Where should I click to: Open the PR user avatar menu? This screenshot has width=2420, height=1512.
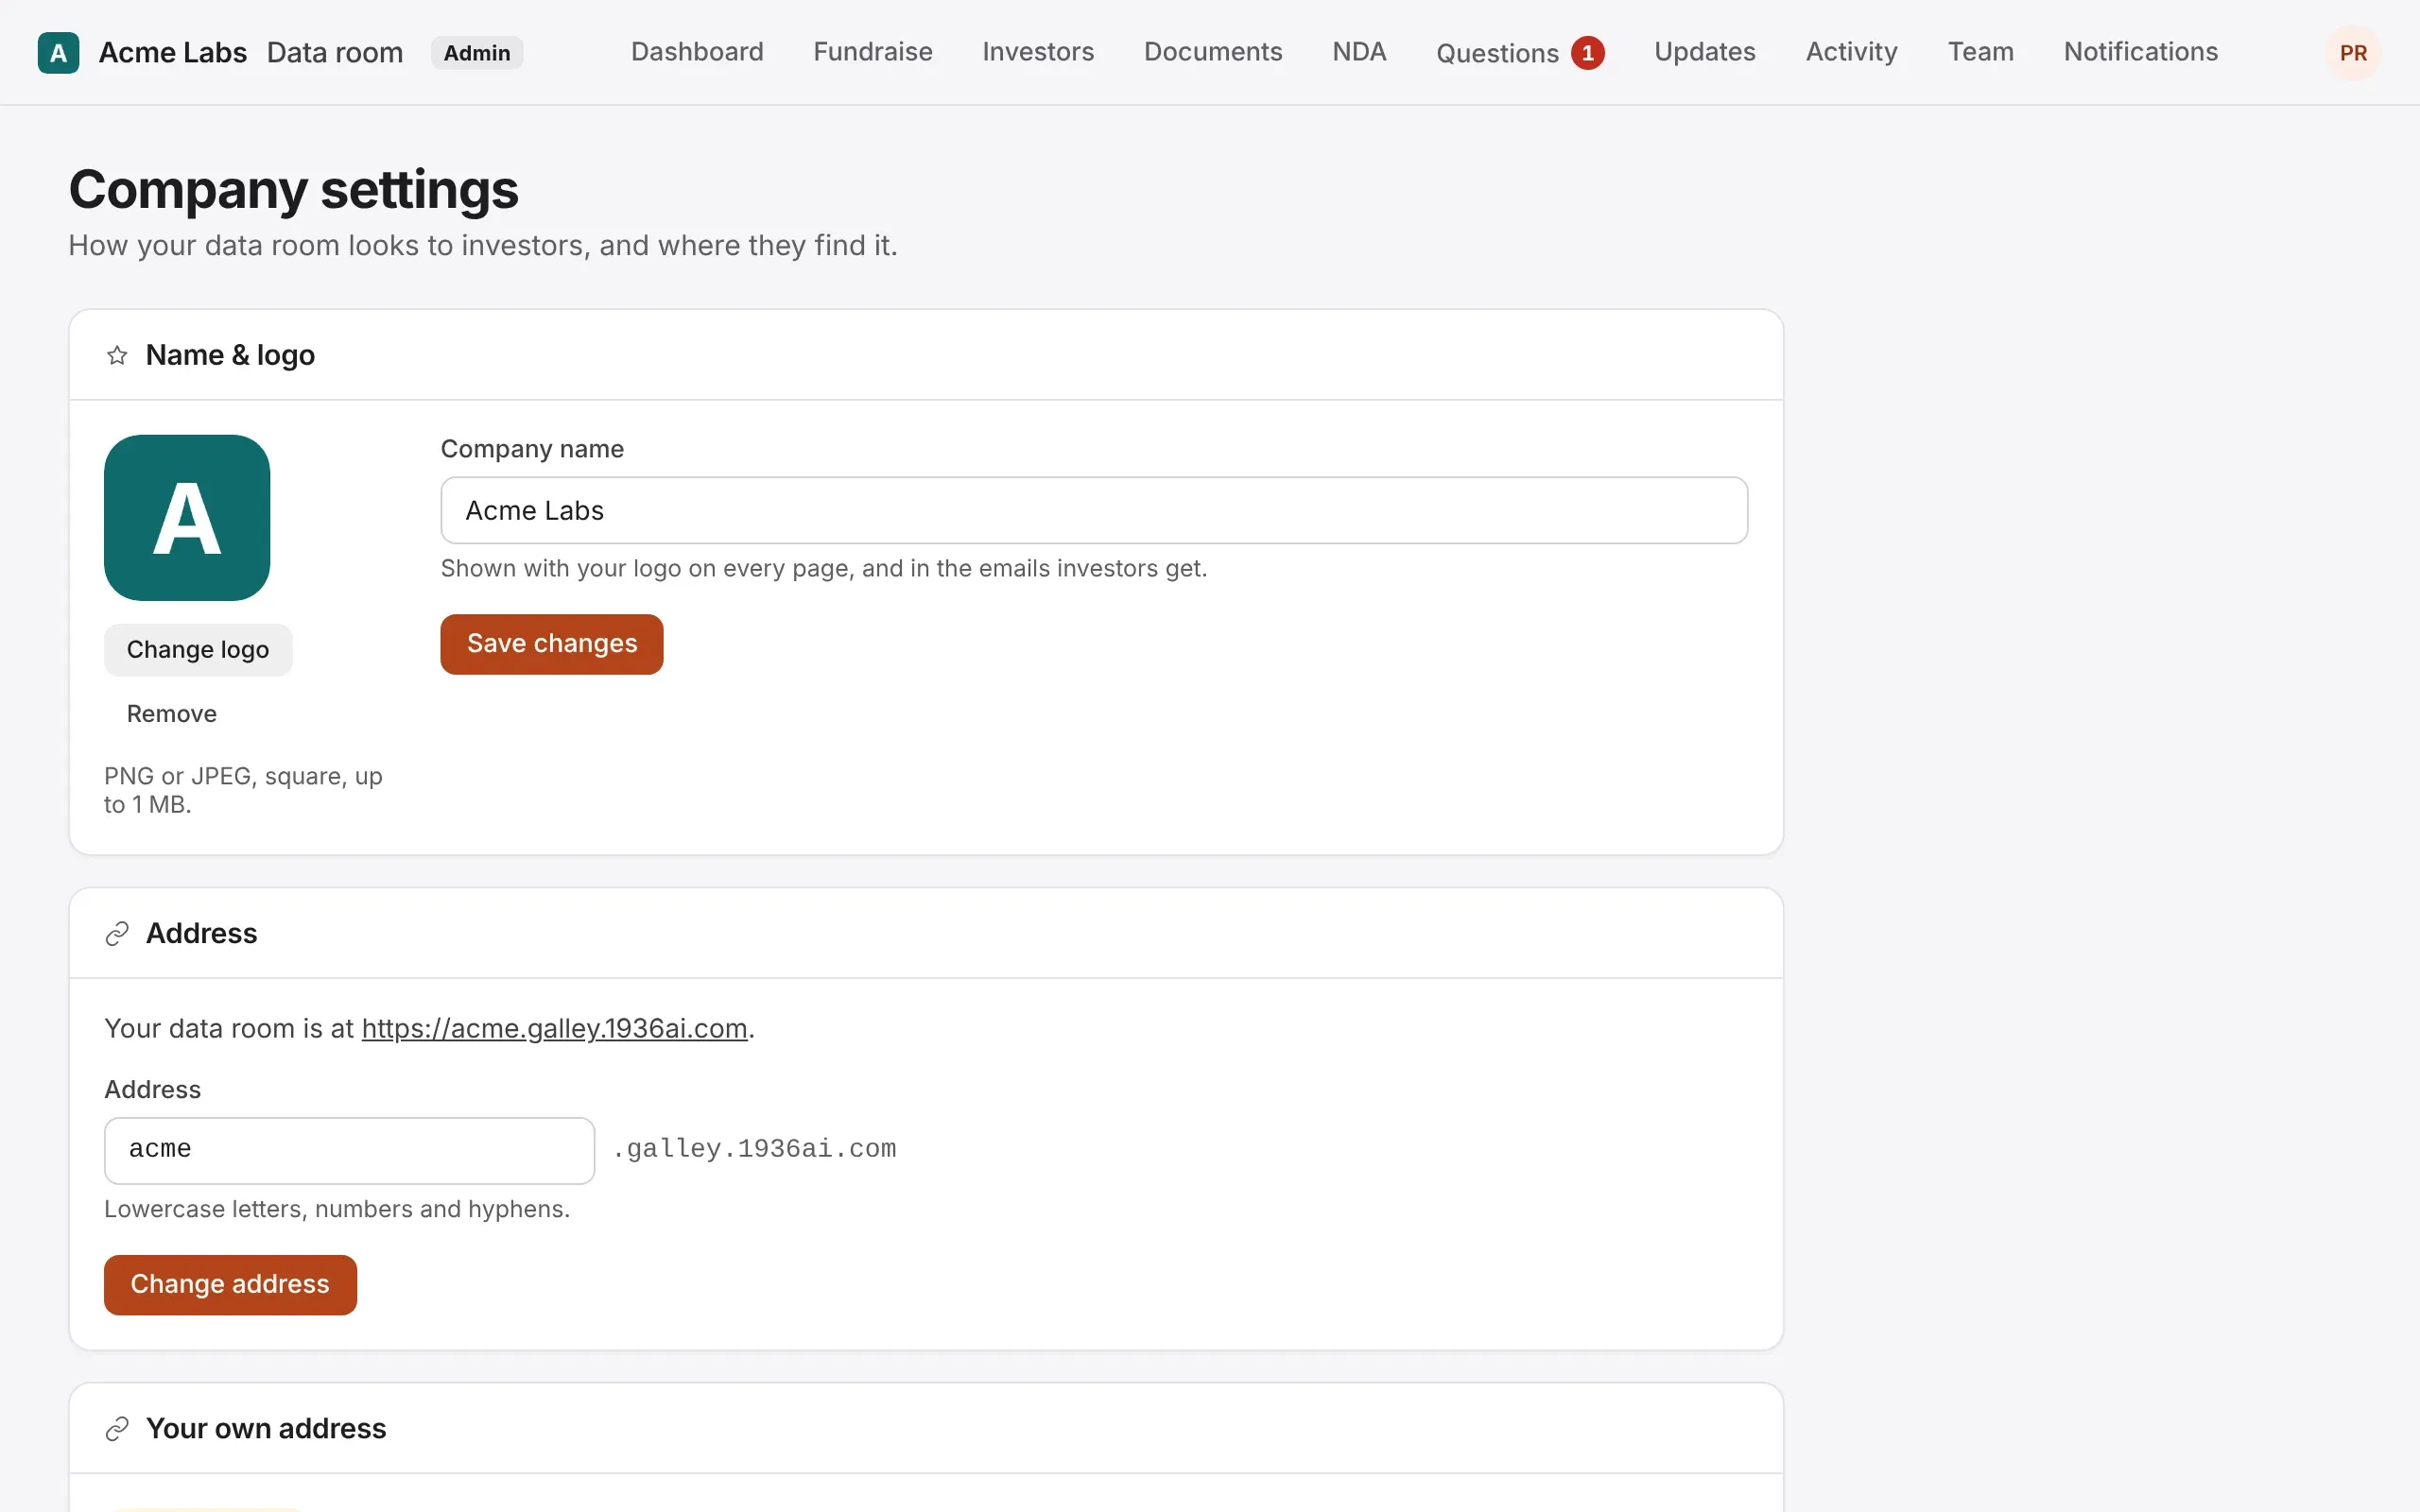[2352, 53]
